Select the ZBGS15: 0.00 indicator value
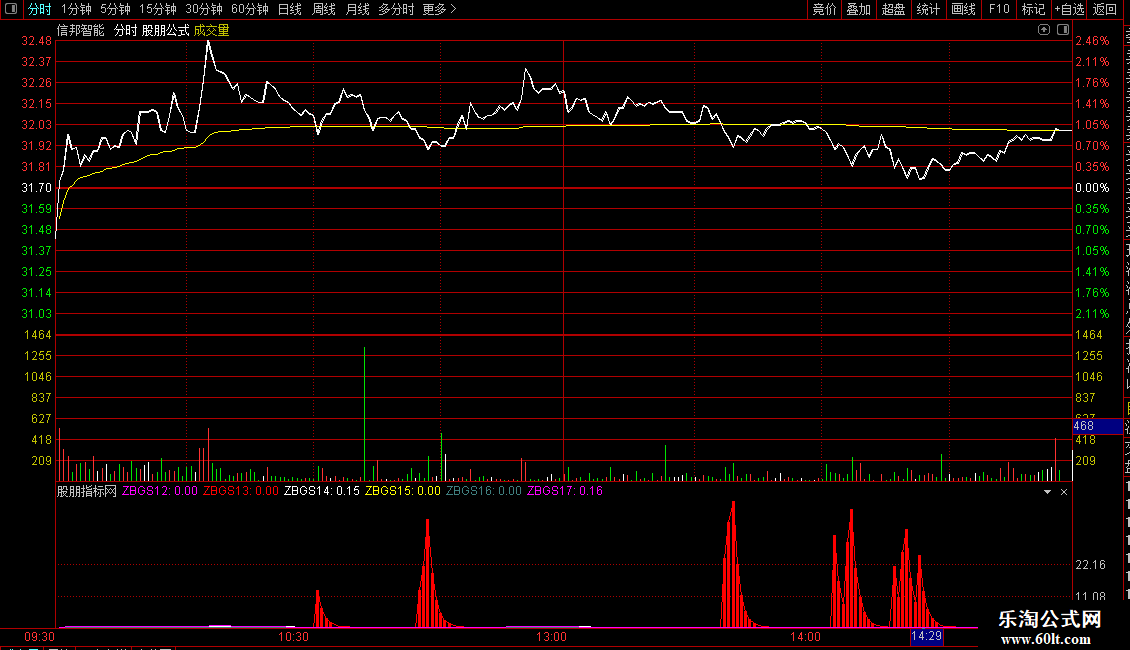The width and height of the screenshot is (1130, 650). (x=403, y=491)
